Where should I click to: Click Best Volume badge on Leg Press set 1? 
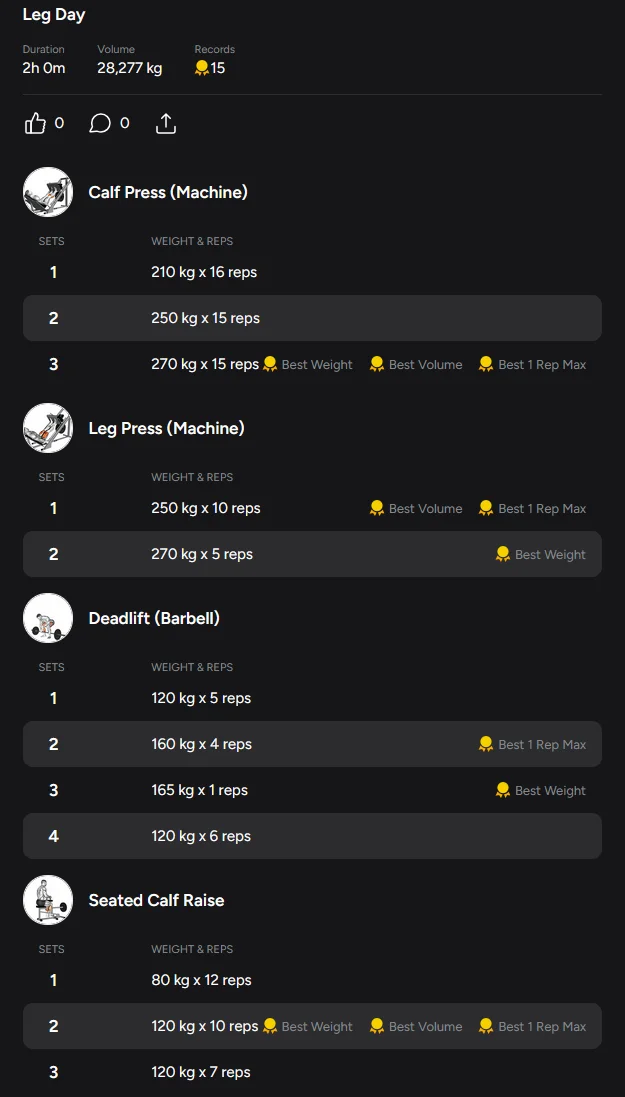[416, 509]
